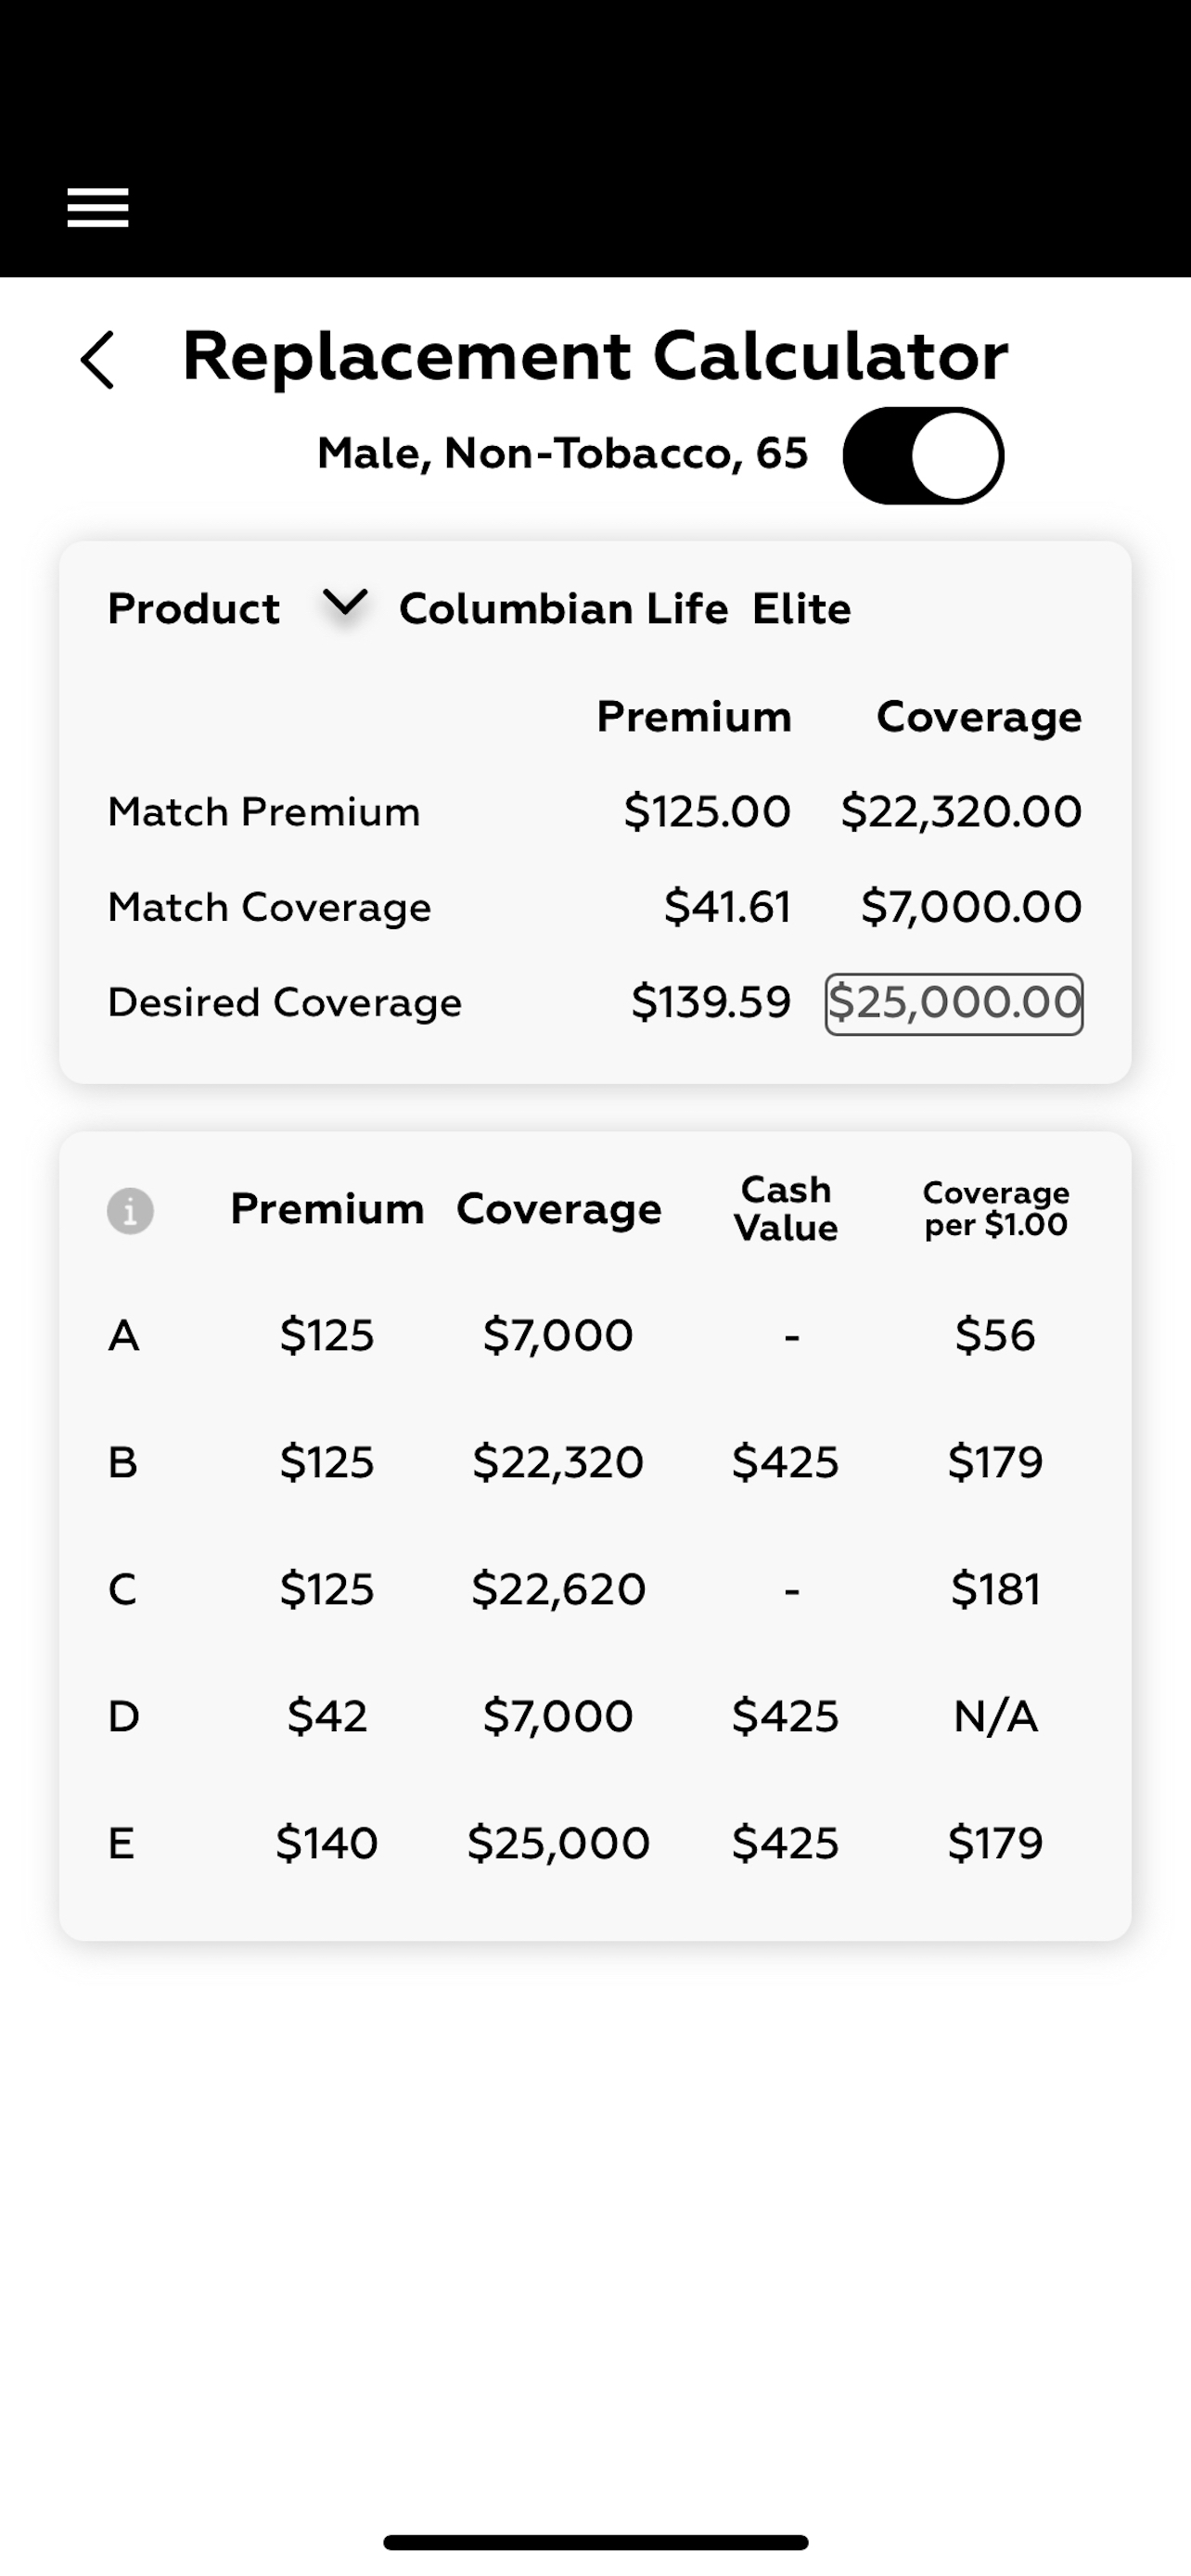Tap the Match Coverage row label
Viewport: 1191px width, 2576px height.
(x=270, y=907)
